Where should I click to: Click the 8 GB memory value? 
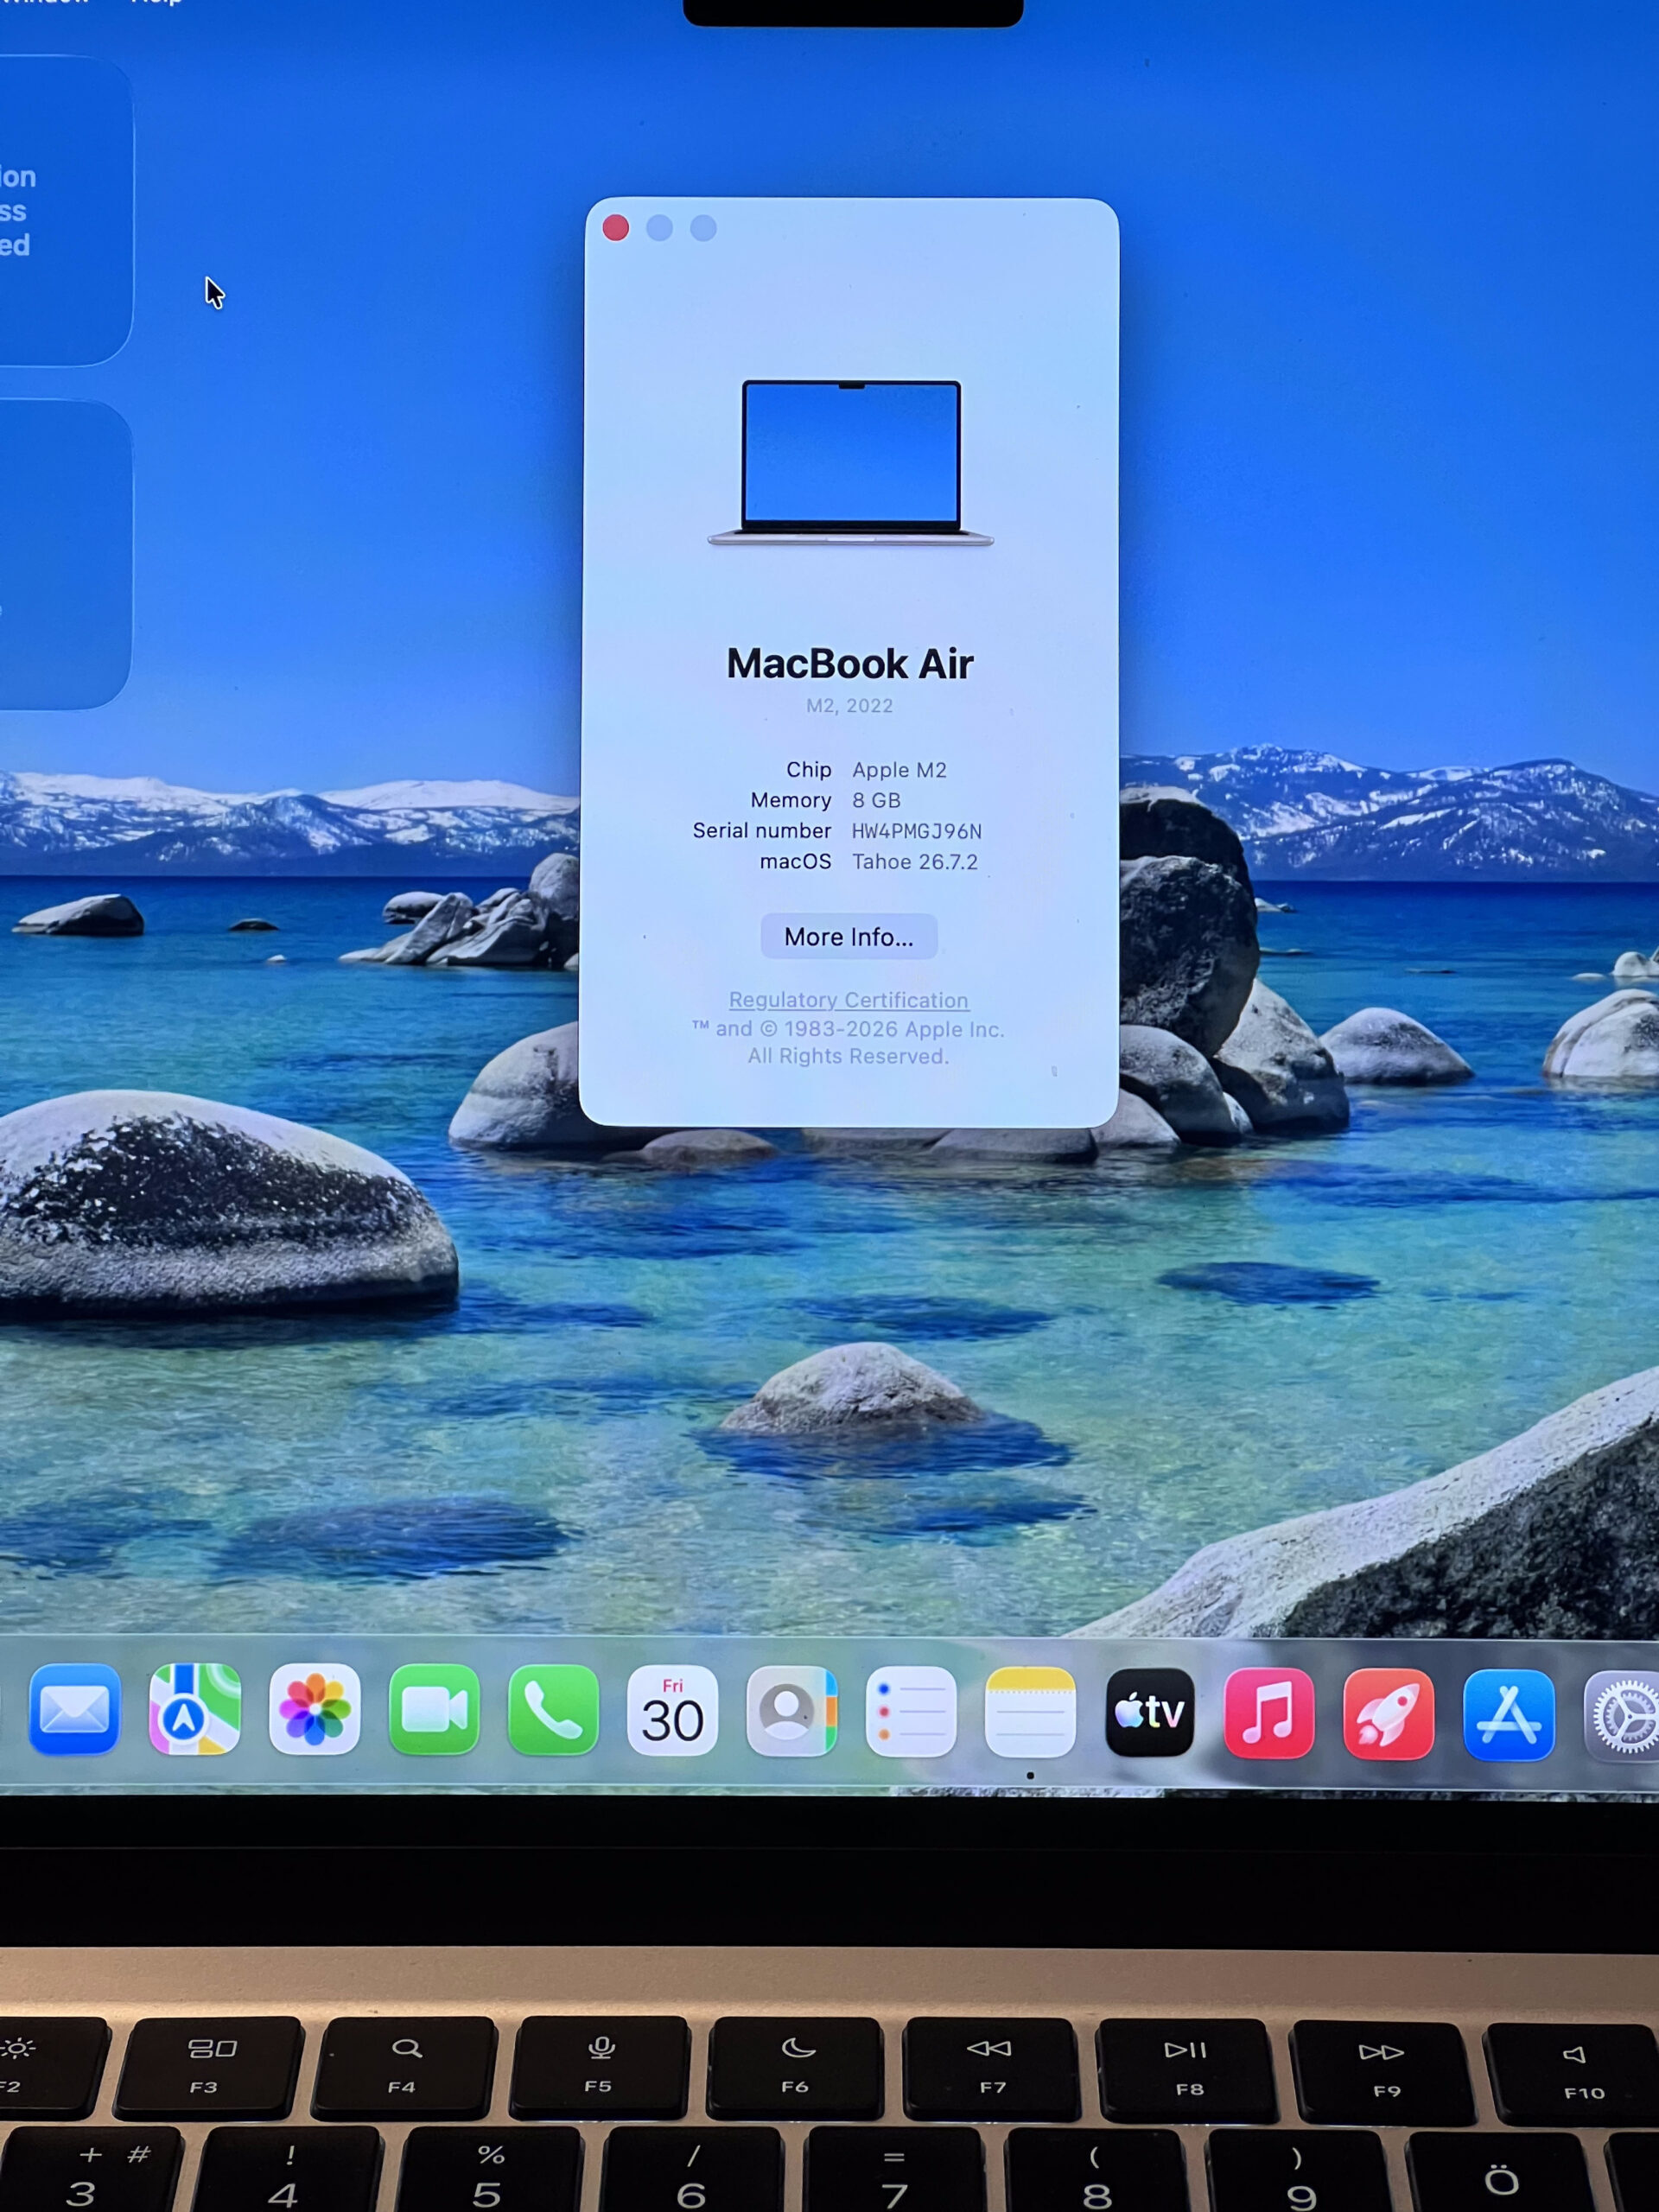point(876,800)
